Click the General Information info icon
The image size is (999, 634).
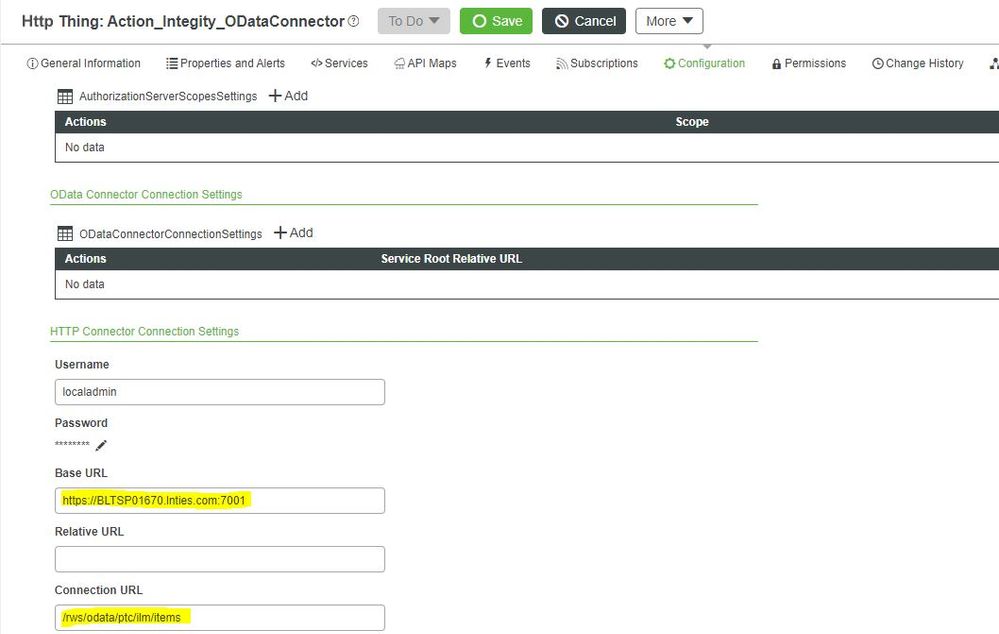tap(32, 64)
